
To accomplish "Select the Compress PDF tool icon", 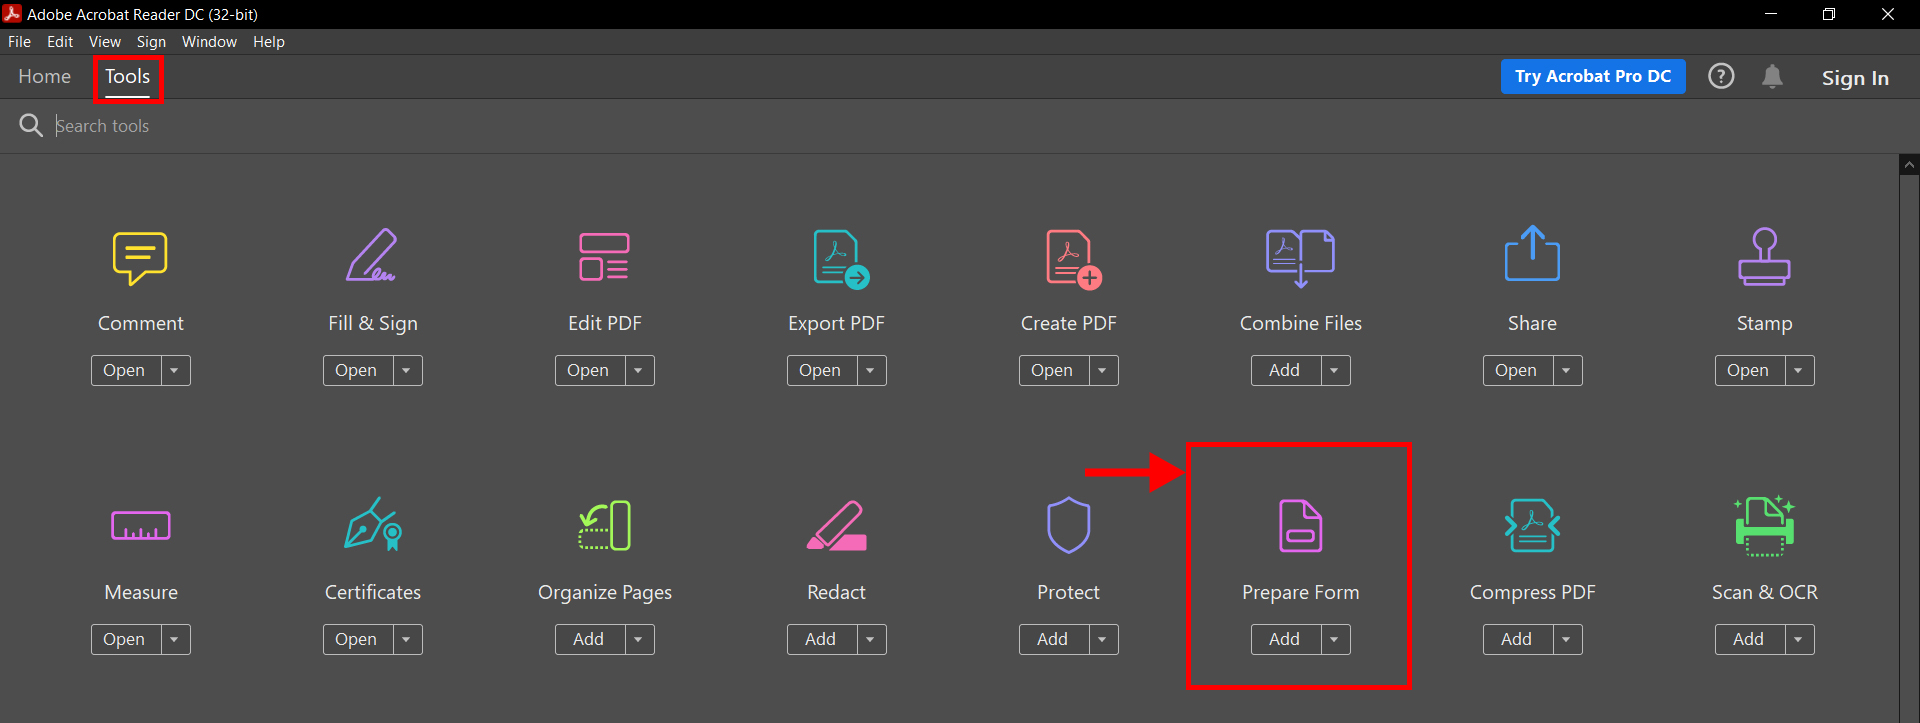I will pyautogui.click(x=1532, y=526).
